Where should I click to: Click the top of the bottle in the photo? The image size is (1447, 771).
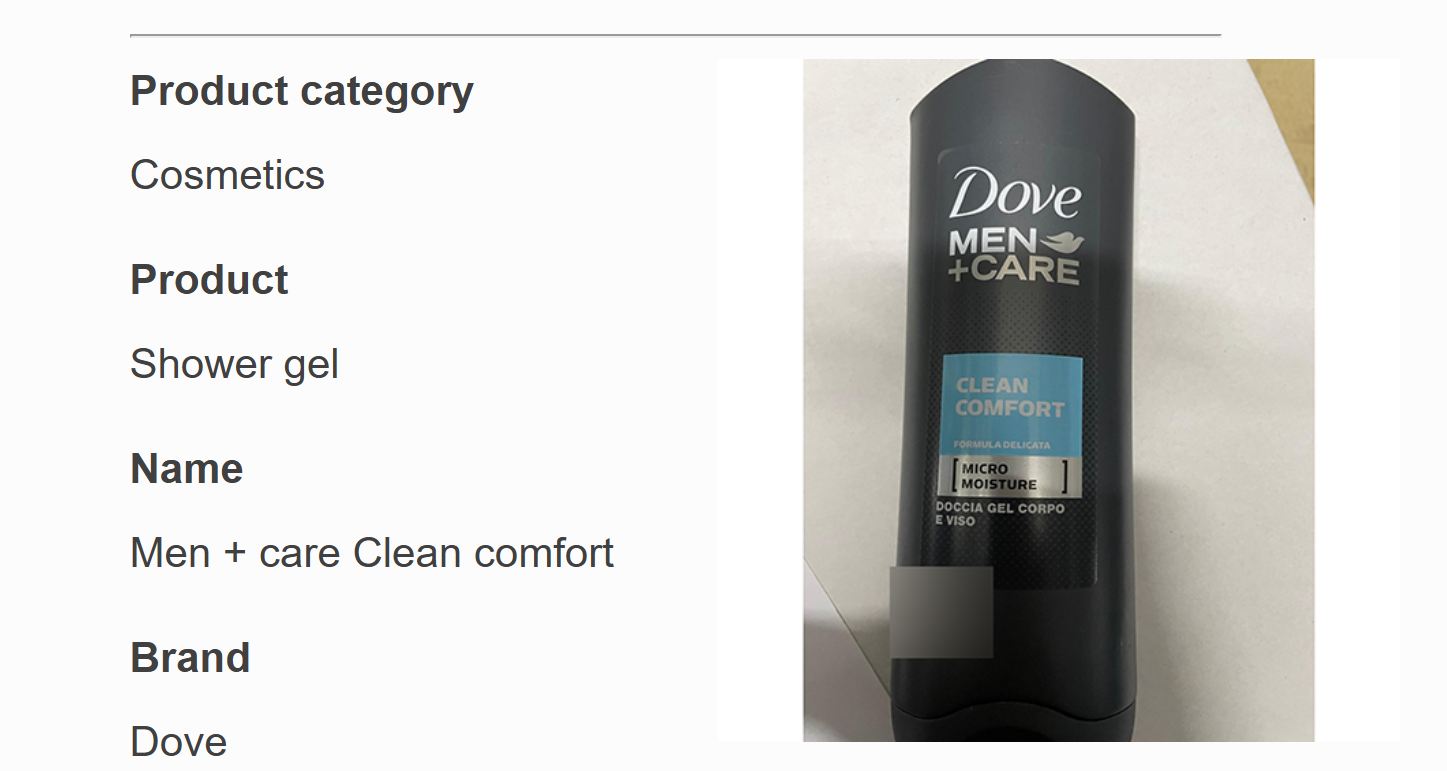pyautogui.click(x=1022, y=85)
